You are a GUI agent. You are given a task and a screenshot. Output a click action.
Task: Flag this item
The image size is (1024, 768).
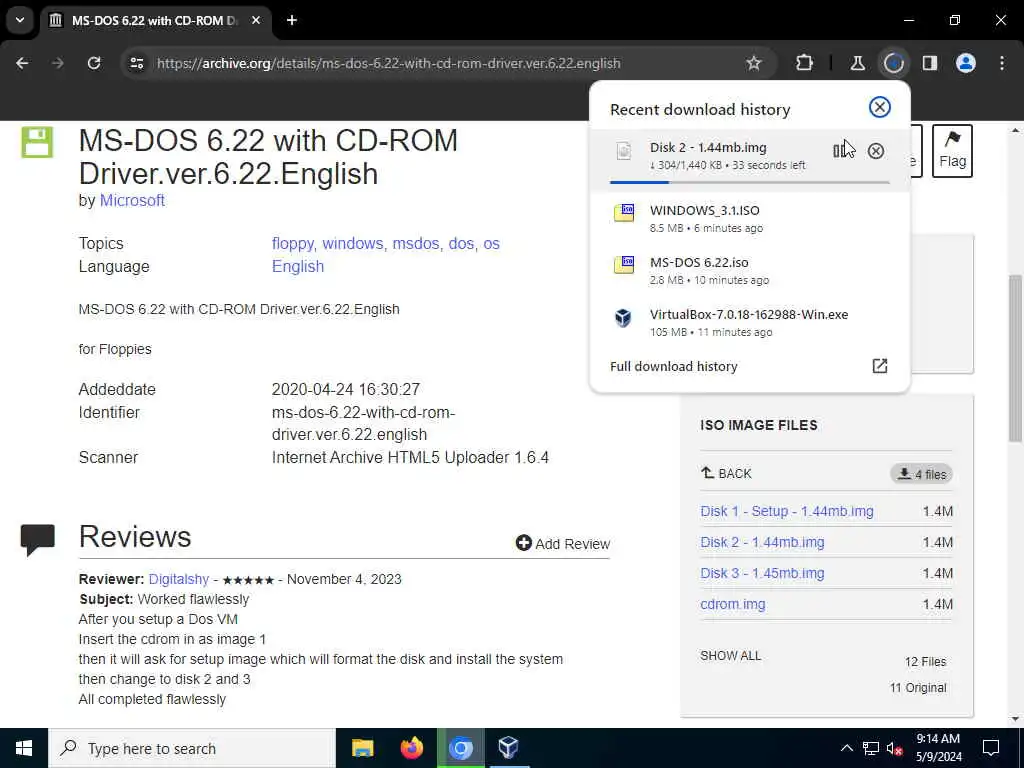952,151
